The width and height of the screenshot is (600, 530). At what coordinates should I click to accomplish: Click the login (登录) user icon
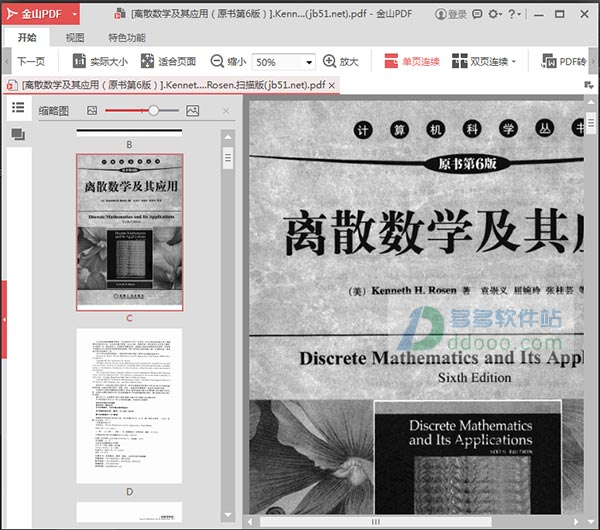click(x=440, y=14)
